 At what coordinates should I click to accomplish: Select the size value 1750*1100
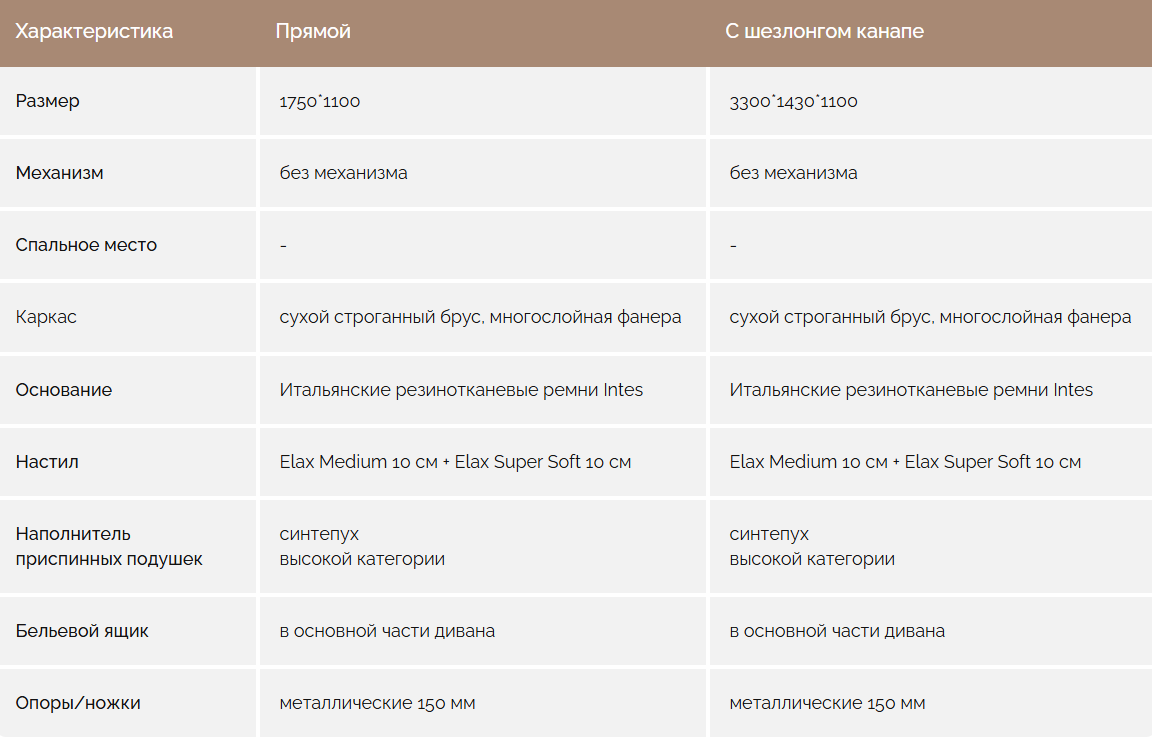pos(320,101)
